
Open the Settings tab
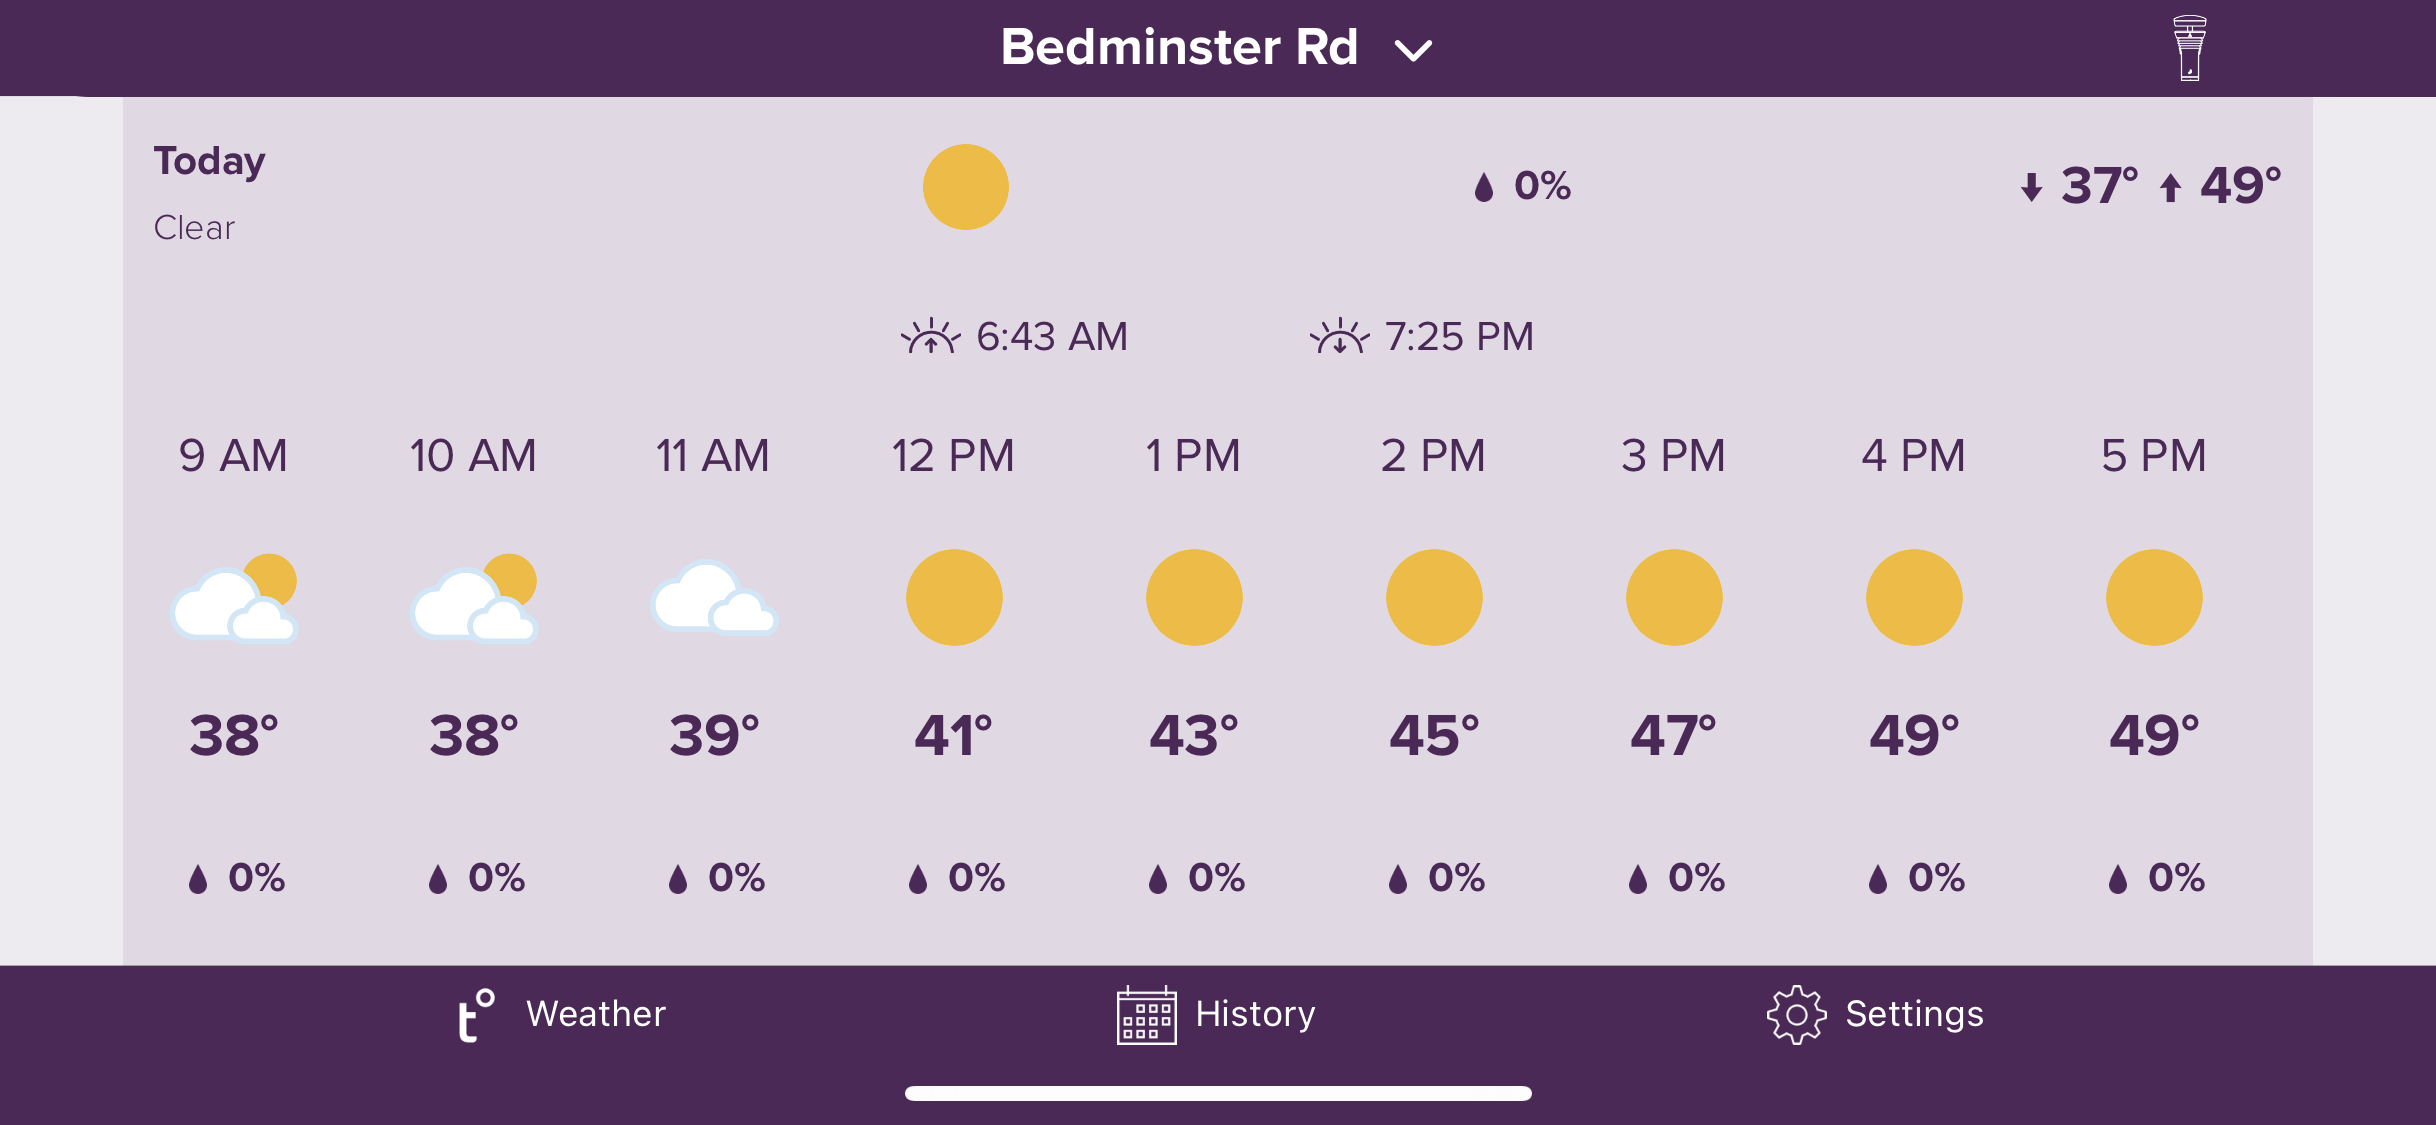(x=1875, y=1015)
